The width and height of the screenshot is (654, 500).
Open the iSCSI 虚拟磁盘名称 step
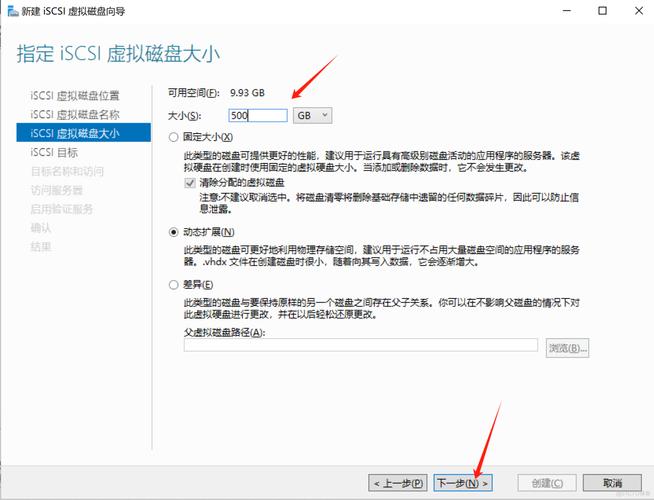(75, 114)
